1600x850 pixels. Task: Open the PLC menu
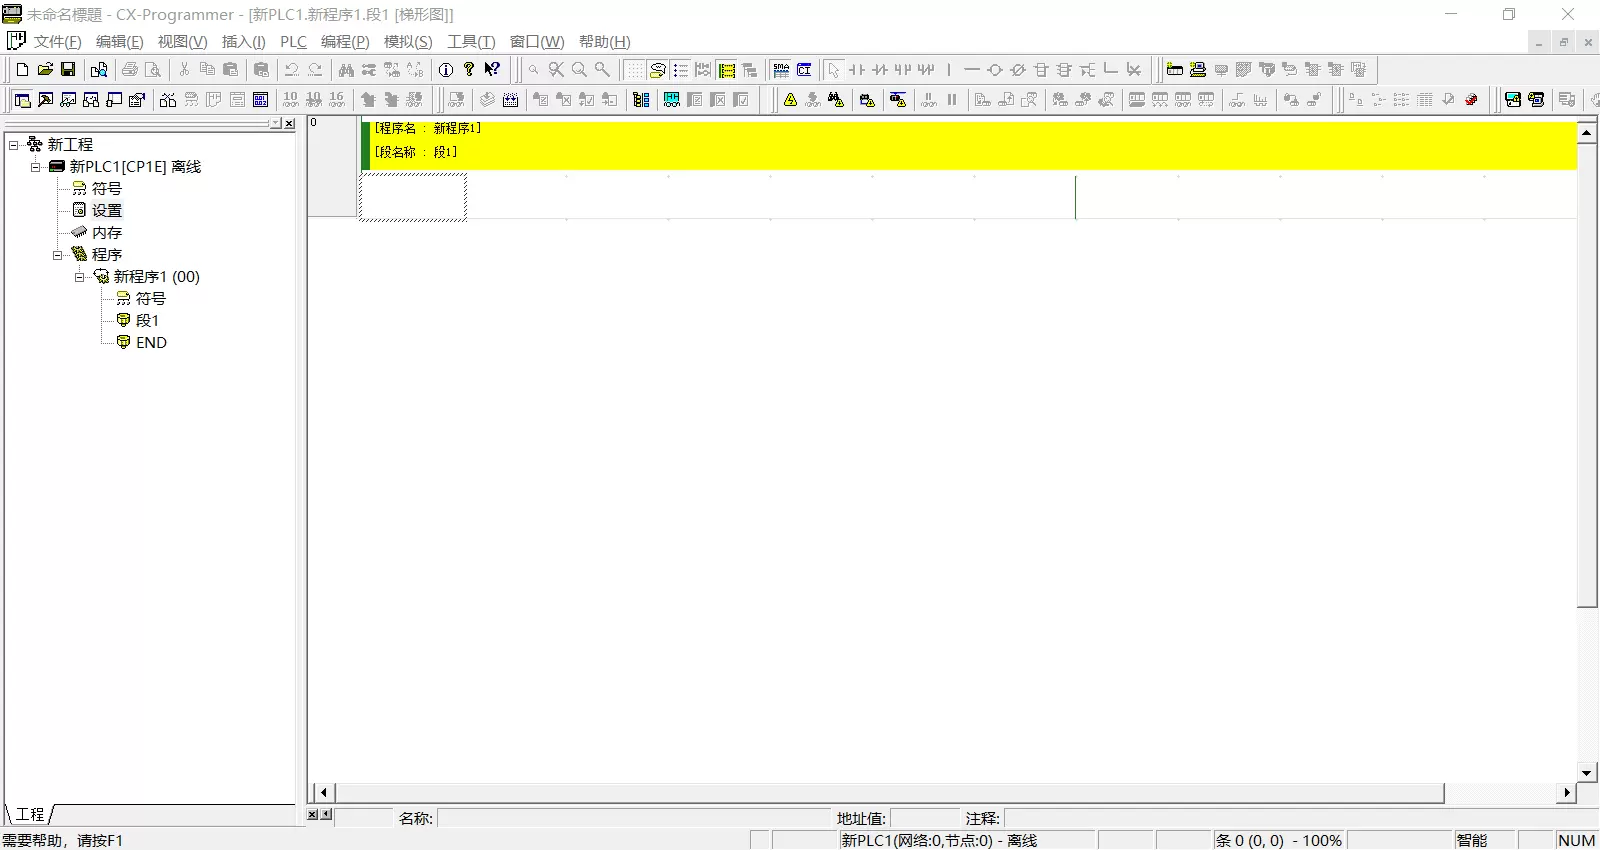(293, 41)
